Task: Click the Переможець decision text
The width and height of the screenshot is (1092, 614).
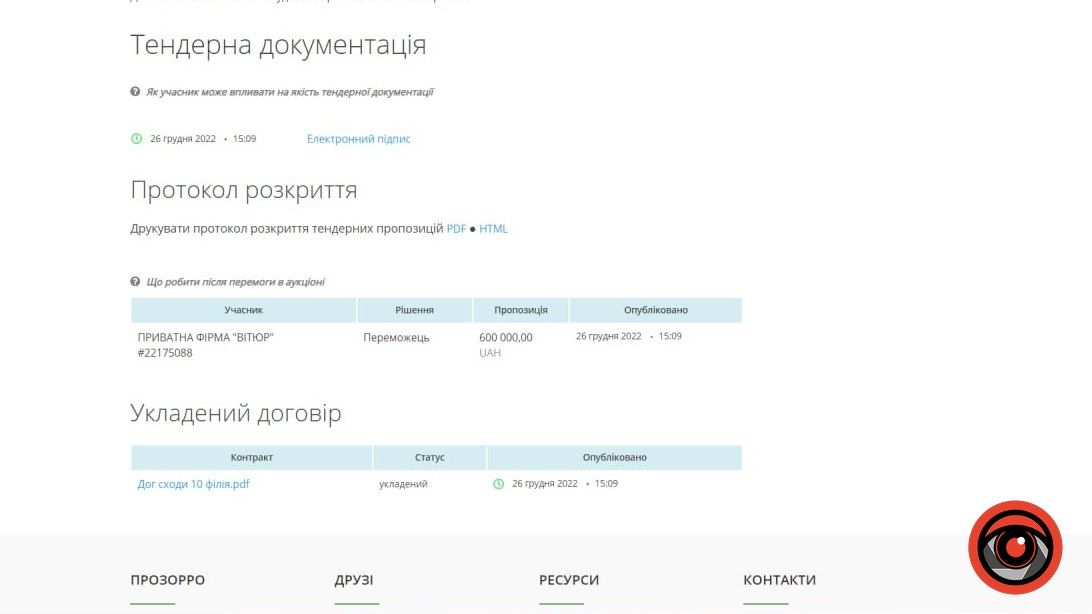Action: click(x=396, y=337)
